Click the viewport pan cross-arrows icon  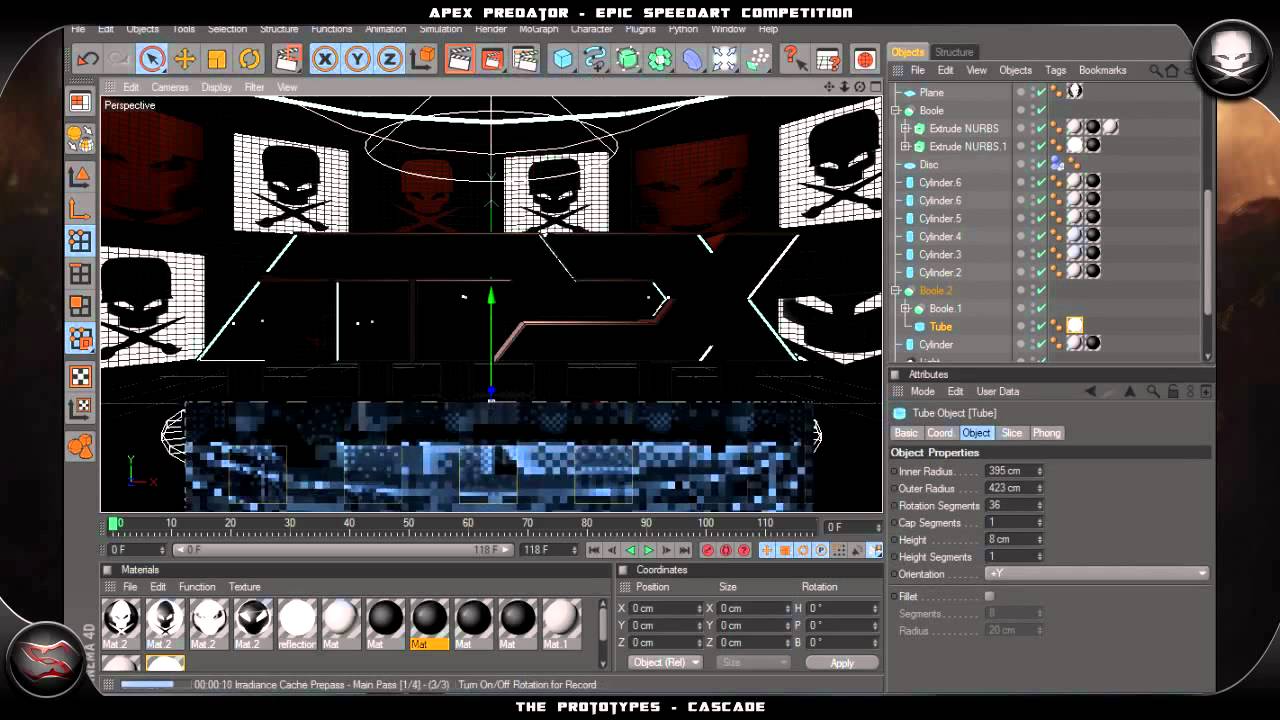click(829, 87)
